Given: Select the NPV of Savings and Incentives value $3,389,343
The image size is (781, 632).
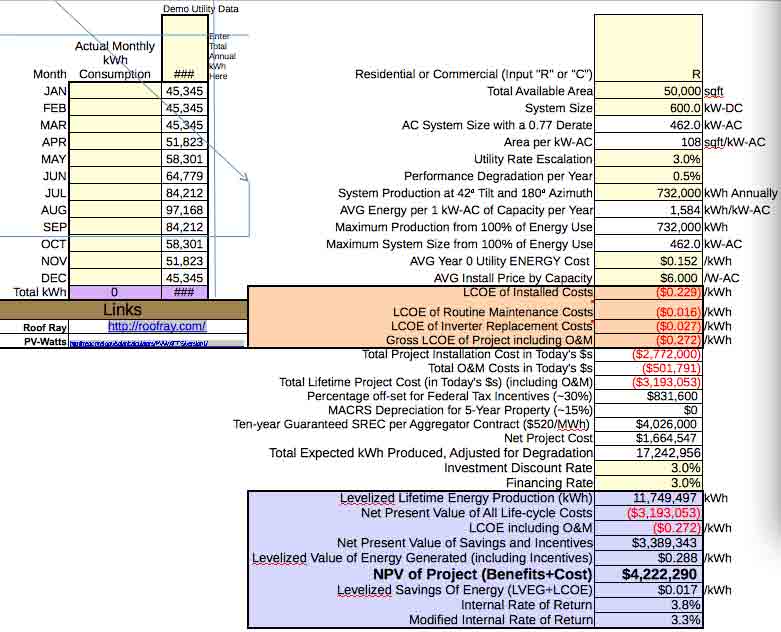Looking at the screenshot, I should [648, 543].
